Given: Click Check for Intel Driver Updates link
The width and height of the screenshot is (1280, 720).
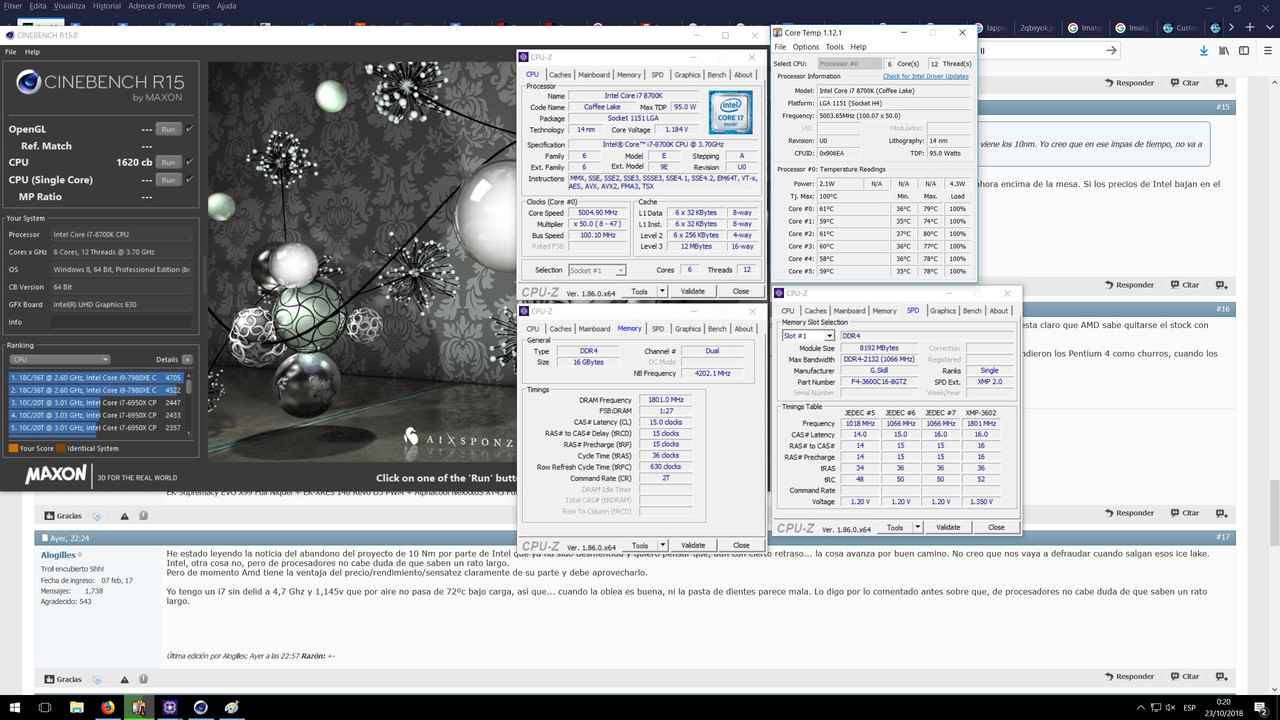Looking at the screenshot, I should coord(925,76).
